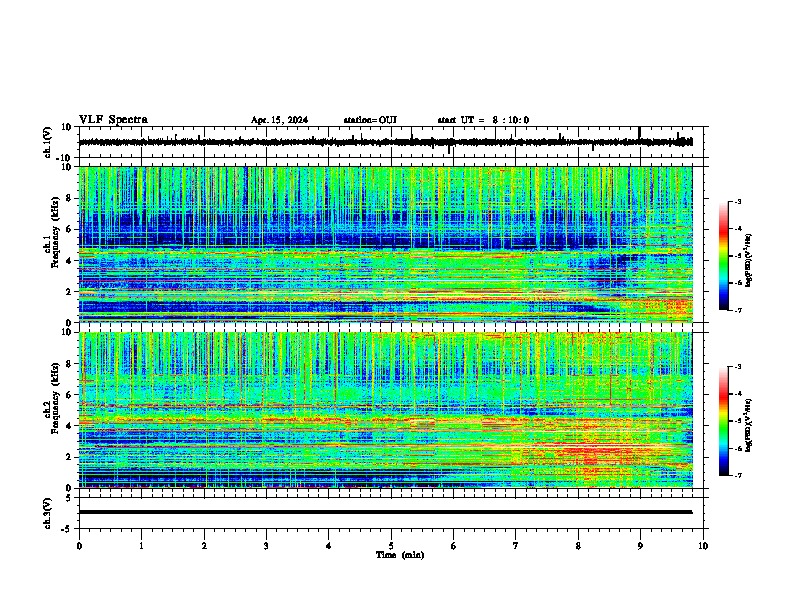The image size is (792, 612).
Task: Click the "VLF Spectra" title text
Action: pyautogui.click(x=113, y=120)
